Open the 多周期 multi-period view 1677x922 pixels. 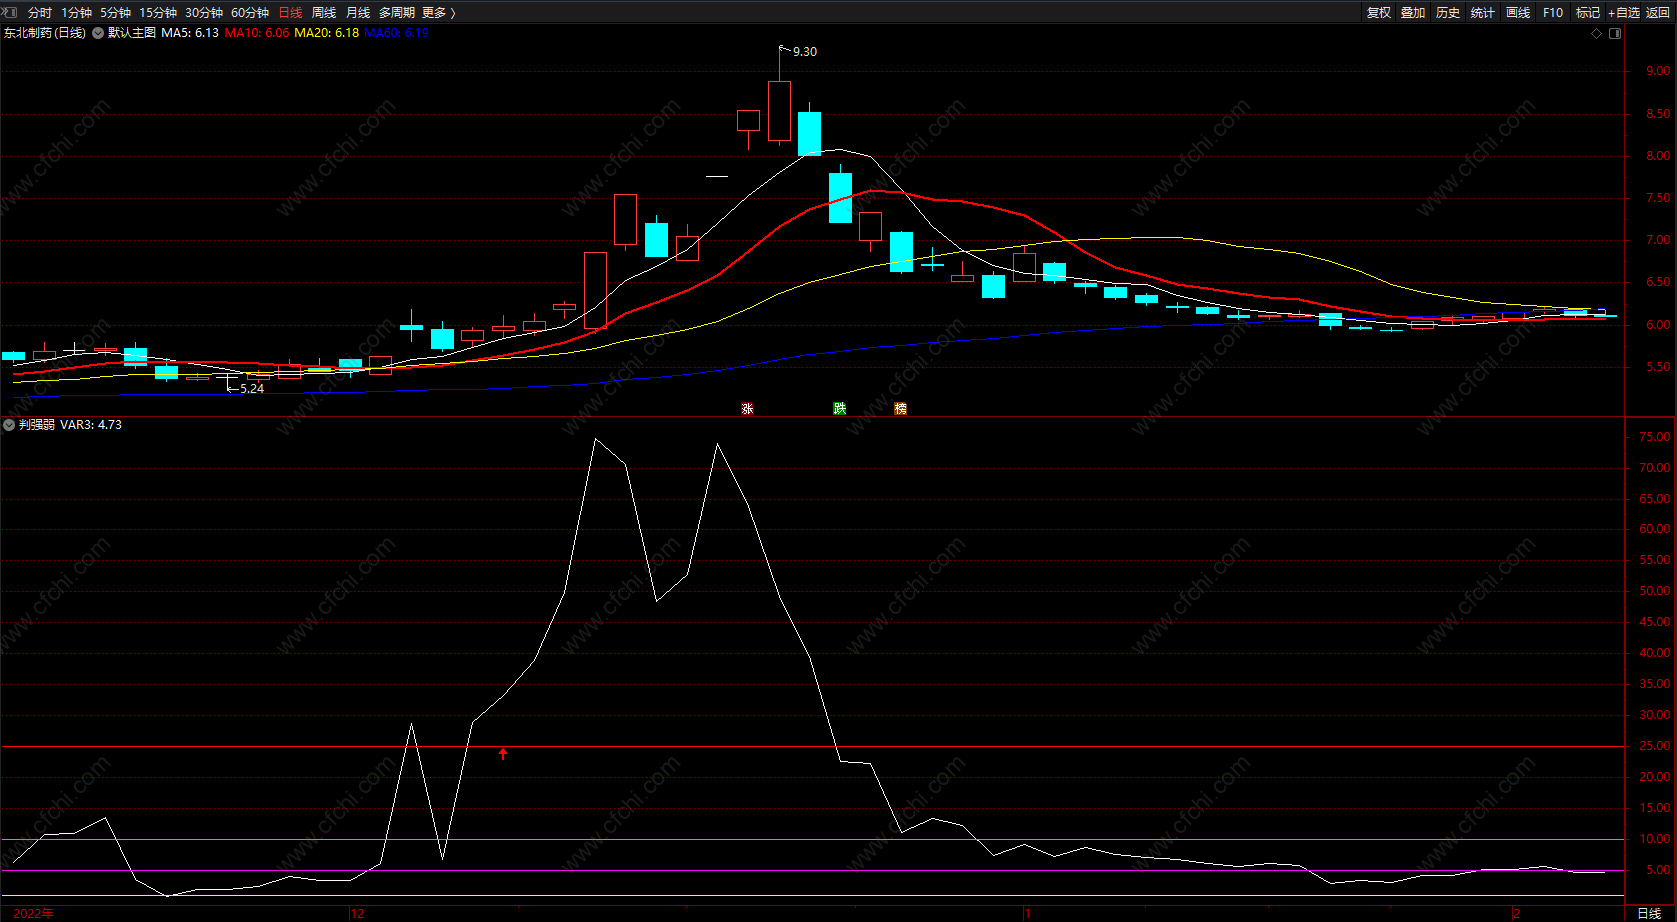397,13
